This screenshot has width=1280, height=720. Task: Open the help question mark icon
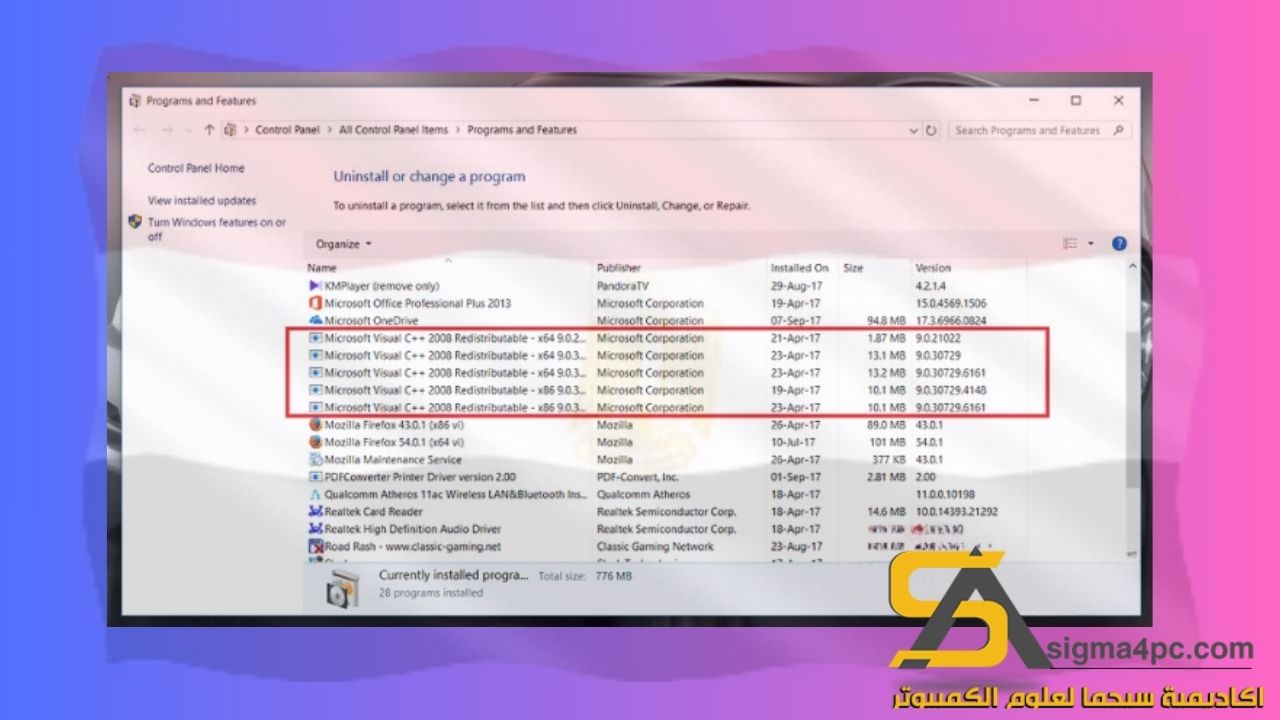point(1119,243)
